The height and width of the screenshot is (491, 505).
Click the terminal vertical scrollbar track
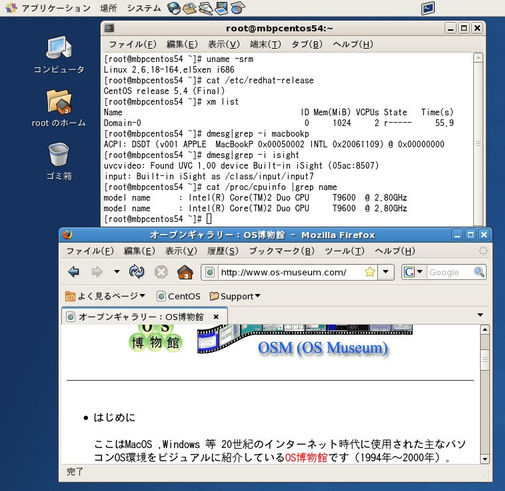(478, 144)
